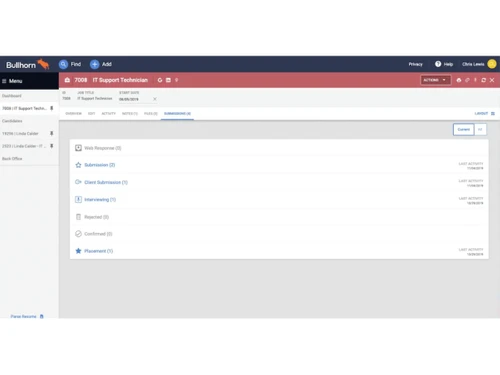Click the Submission star outline icon
500x375 pixels.
pyautogui.click(x=78, y=165)
